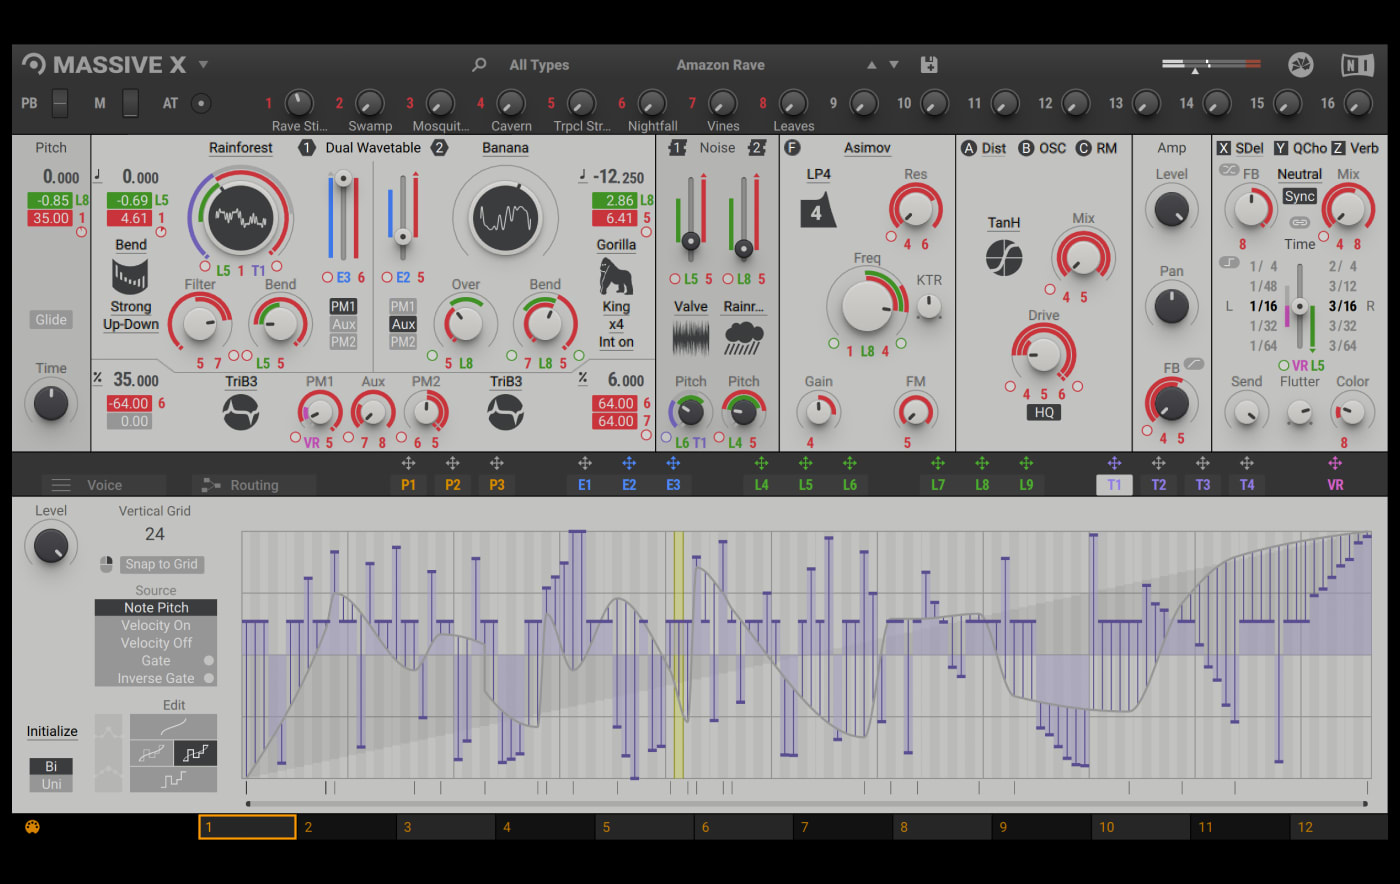This screenshot has width=1400, height=884.
Task: Switch to the T2 tracker tab
Action: 1158,485
